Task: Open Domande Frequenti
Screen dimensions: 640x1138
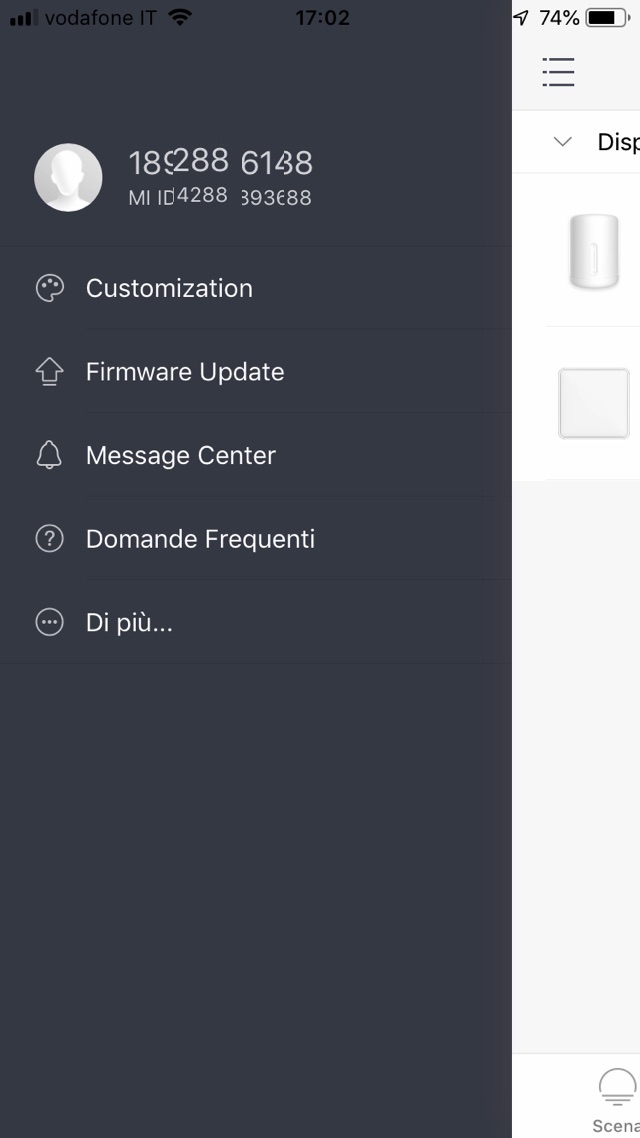Action: (x=200, y=539)
